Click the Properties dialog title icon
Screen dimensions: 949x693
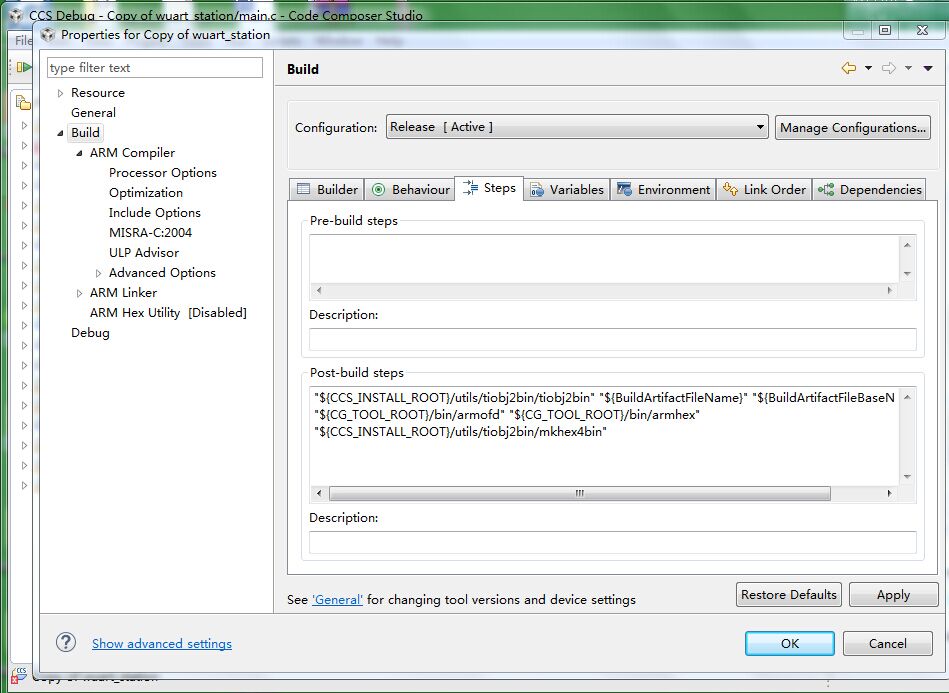[x=48, y=34]
